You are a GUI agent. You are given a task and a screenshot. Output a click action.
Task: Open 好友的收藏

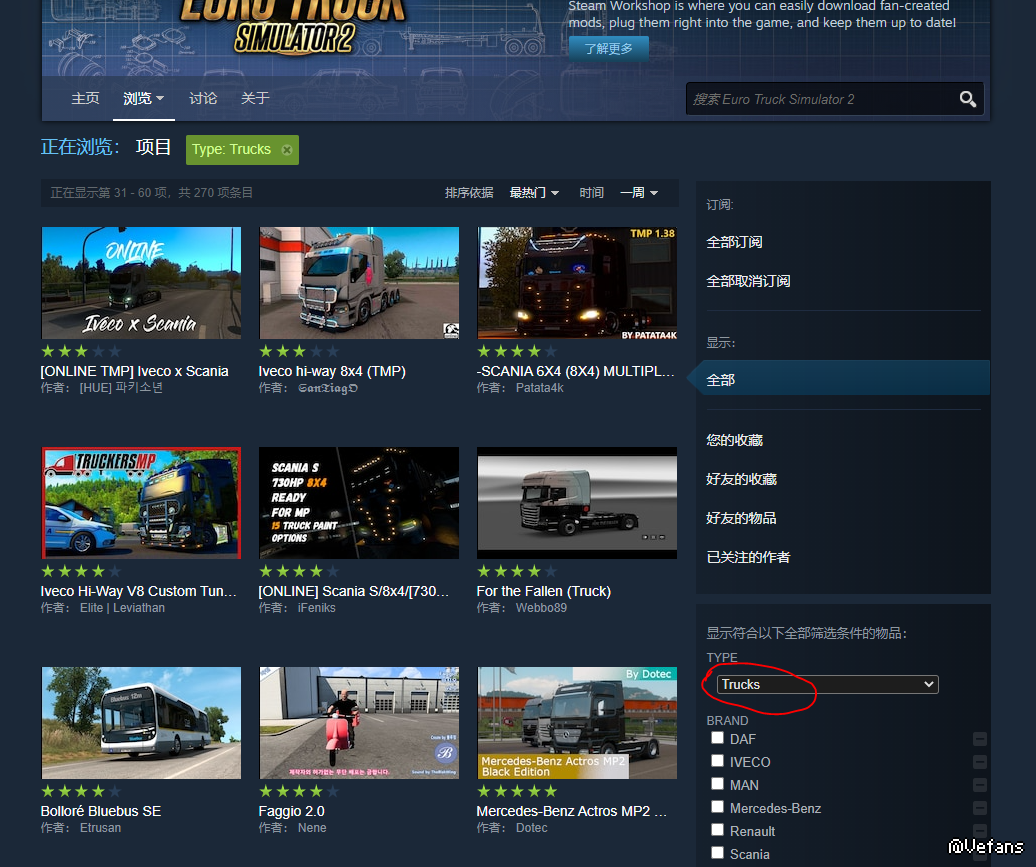coord(741,479)
